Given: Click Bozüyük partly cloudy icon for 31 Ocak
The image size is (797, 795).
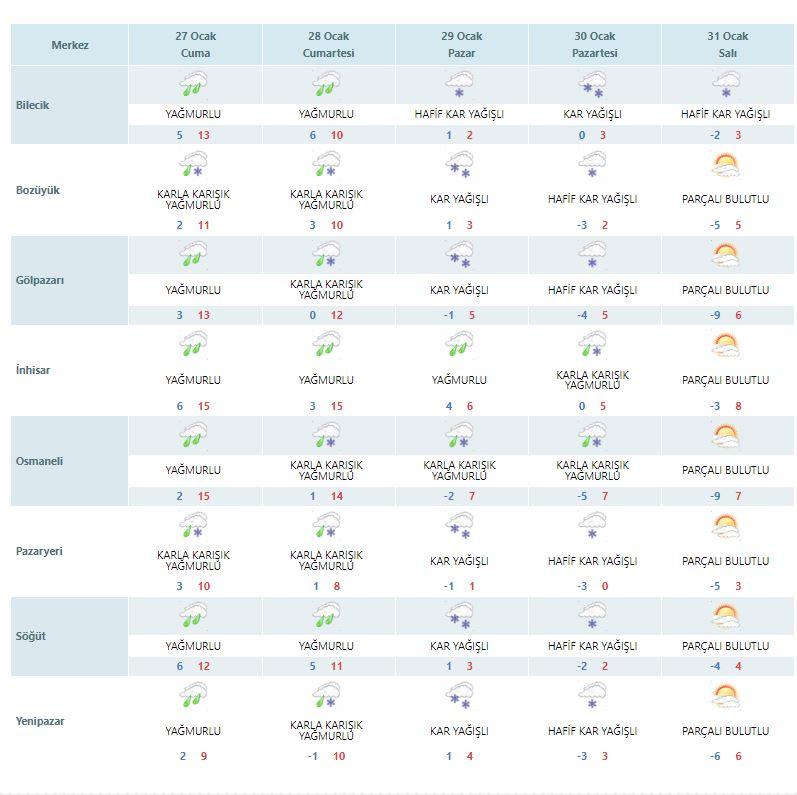Looking at the screenshot, I should (x=725, y=165).
